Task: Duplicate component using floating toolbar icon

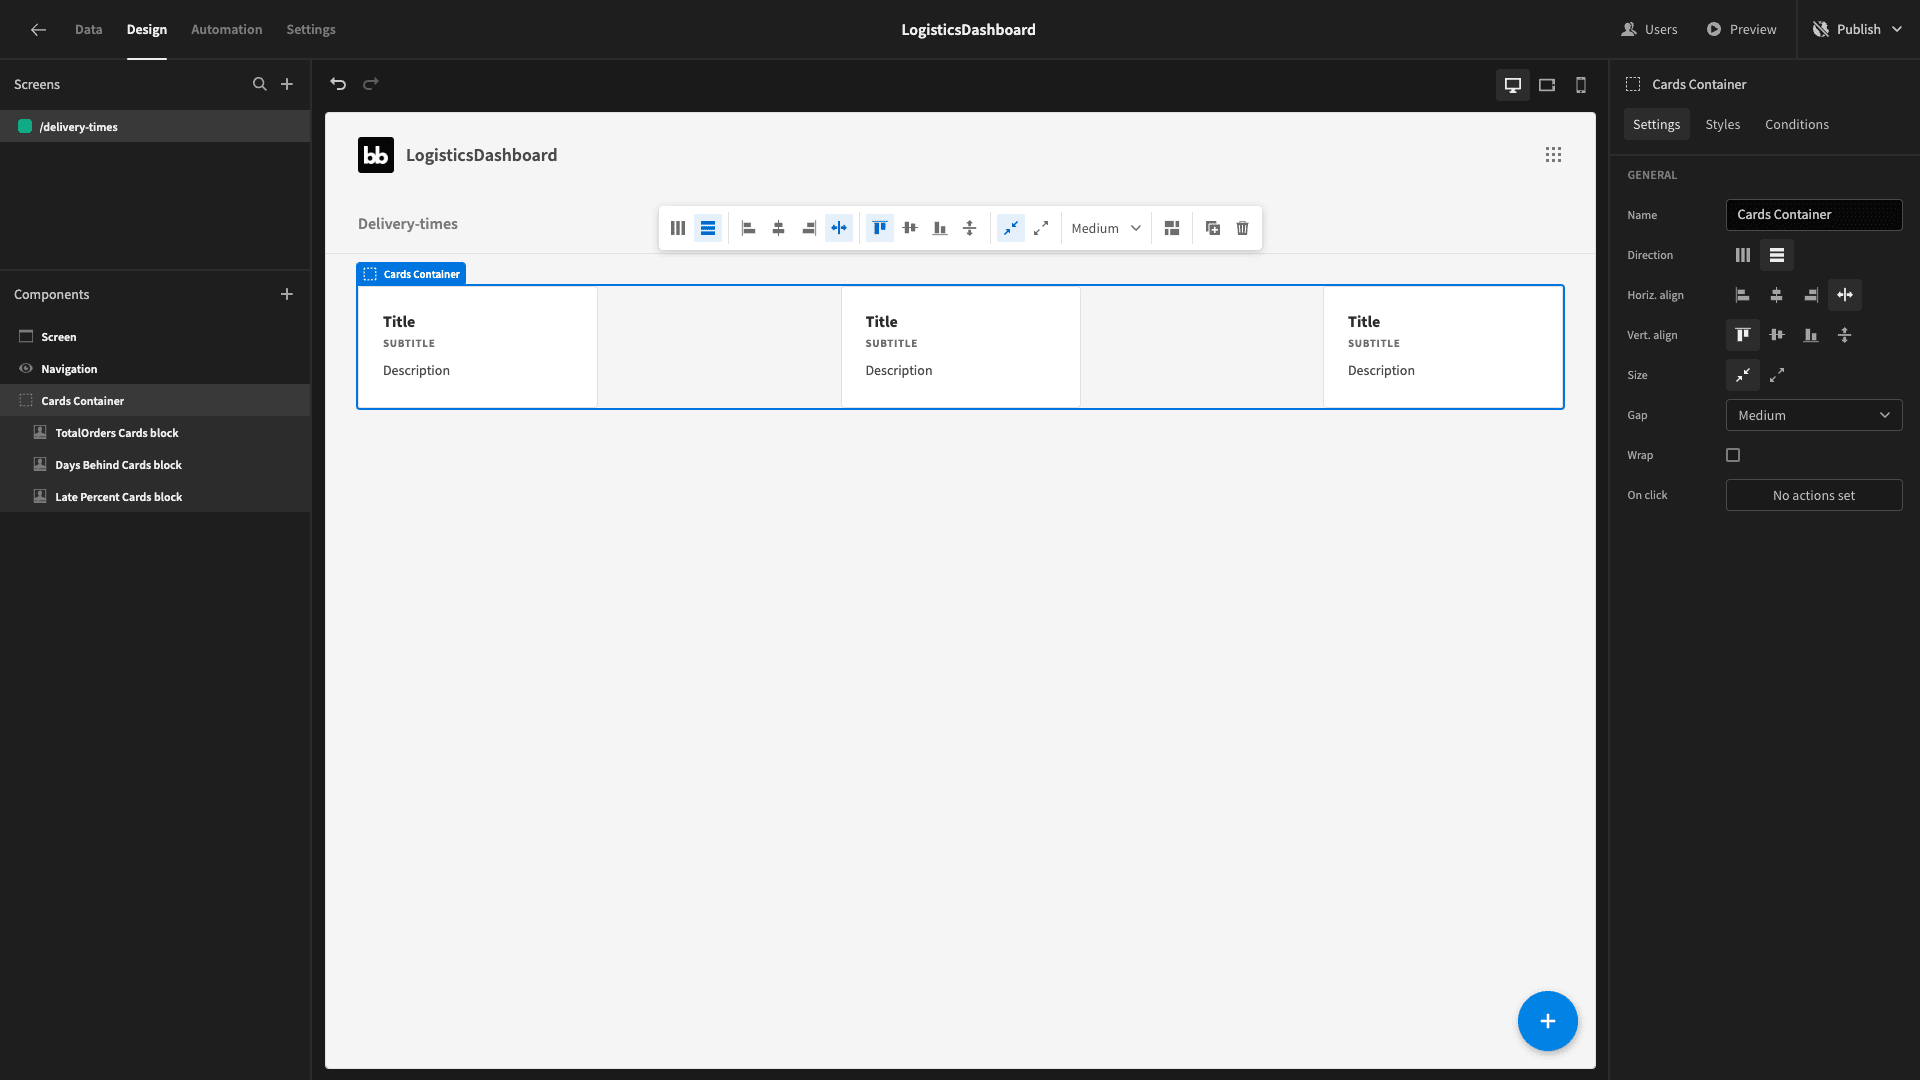Action: [x=1213, y=228]
